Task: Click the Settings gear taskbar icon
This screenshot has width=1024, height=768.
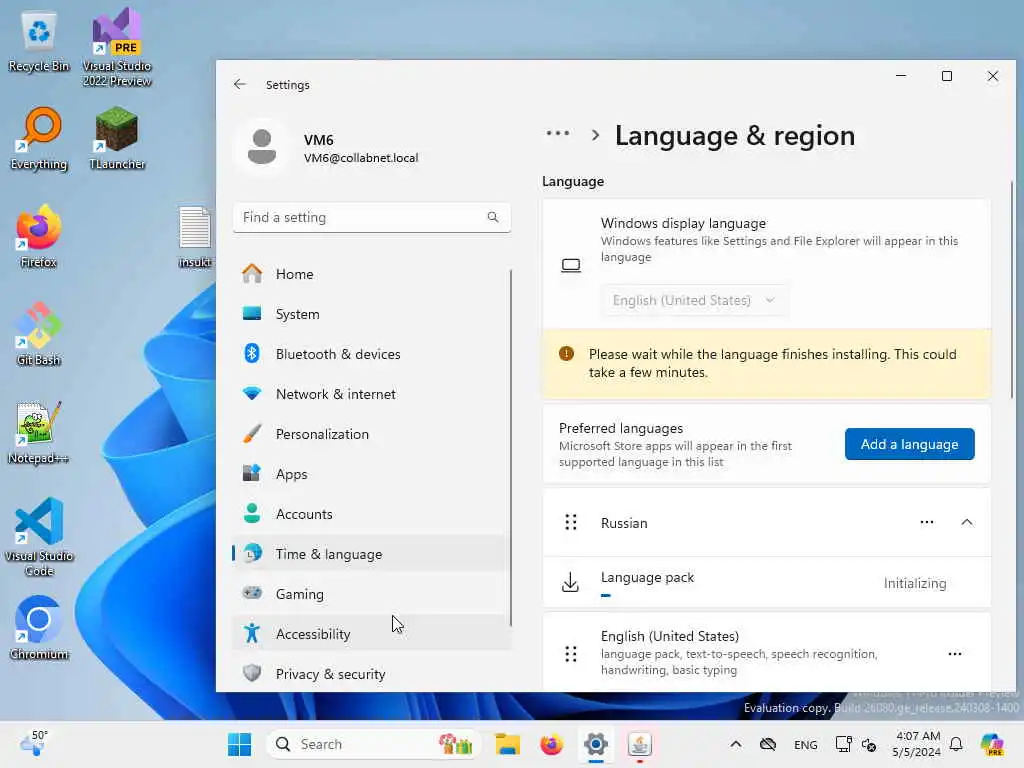Action: pos(596,744)
